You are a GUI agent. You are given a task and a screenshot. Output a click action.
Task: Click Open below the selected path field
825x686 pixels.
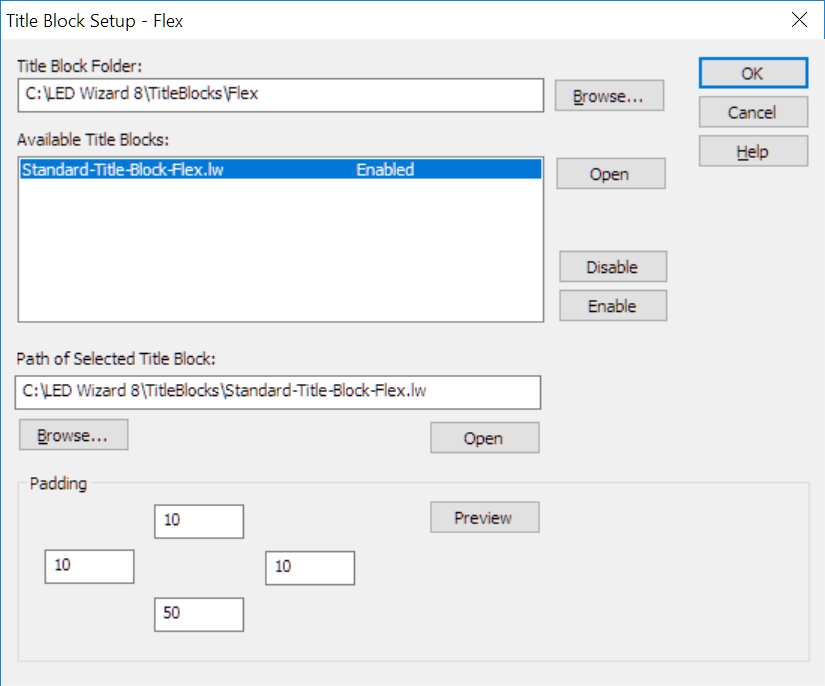pos(484,438)
